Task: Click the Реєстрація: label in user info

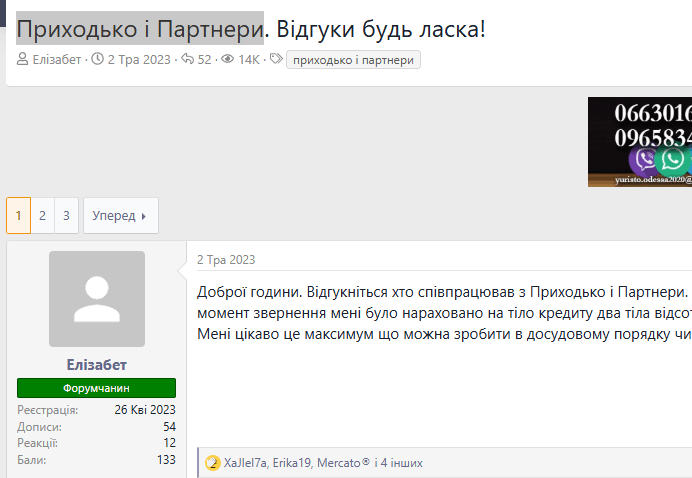Action: tap(48, 410)
